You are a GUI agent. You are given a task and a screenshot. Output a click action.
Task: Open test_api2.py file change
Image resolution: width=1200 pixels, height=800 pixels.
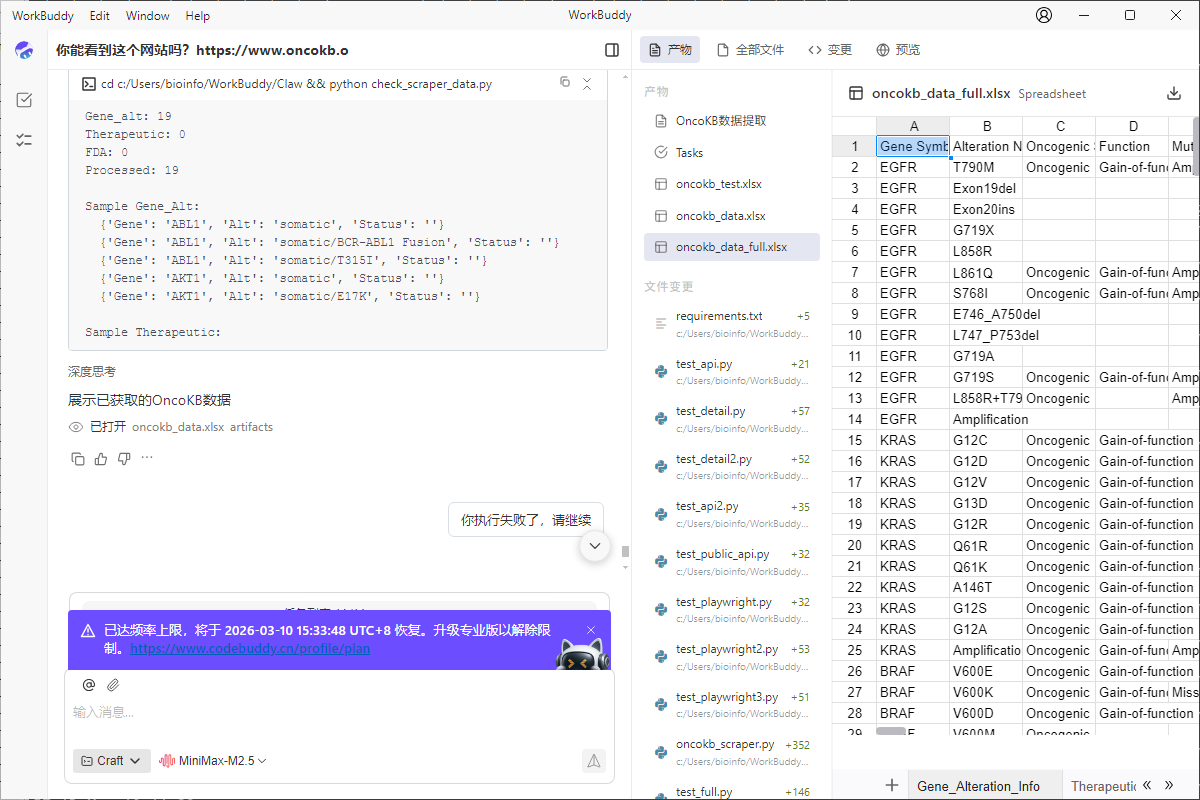(732, 514)
